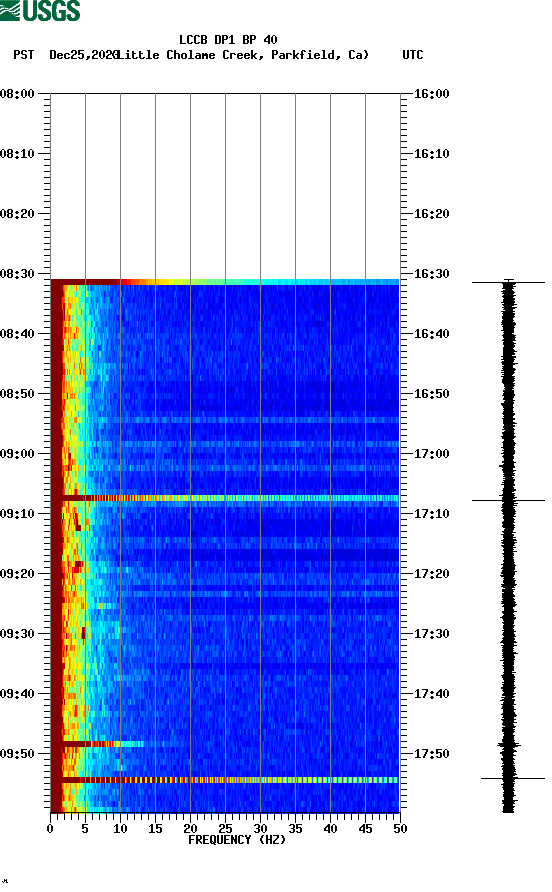Click the '17:40' UTC time label
This screenshot has height=892, width=552.
pos(431,693)
